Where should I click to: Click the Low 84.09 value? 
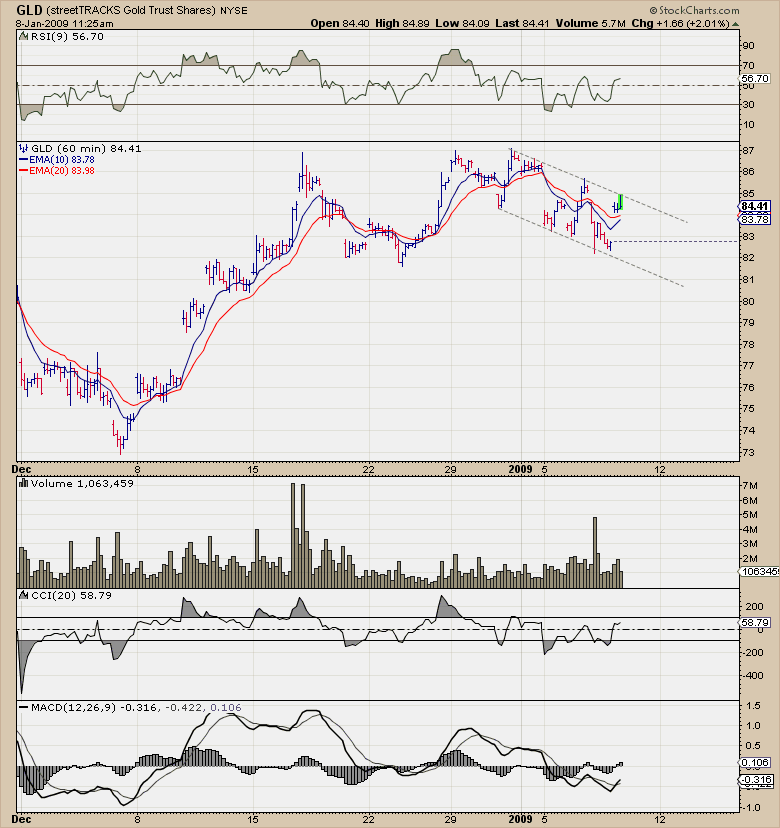(x=463, y=23)
